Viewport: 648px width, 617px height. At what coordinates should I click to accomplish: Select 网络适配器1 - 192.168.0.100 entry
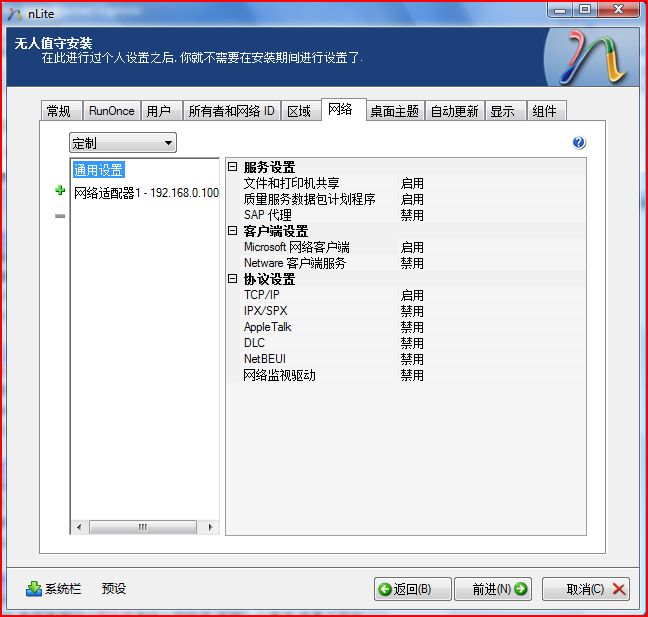coord(146,193)
